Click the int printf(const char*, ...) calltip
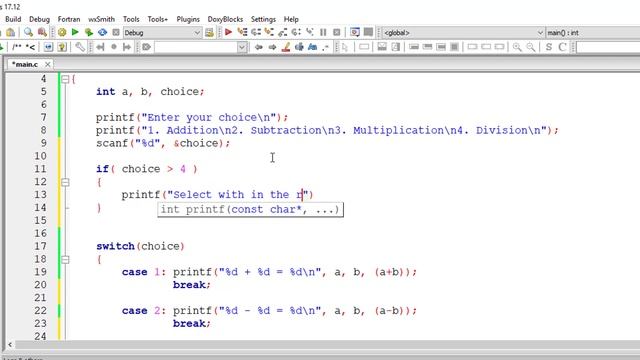640x360 pixels. pos(250,209)
